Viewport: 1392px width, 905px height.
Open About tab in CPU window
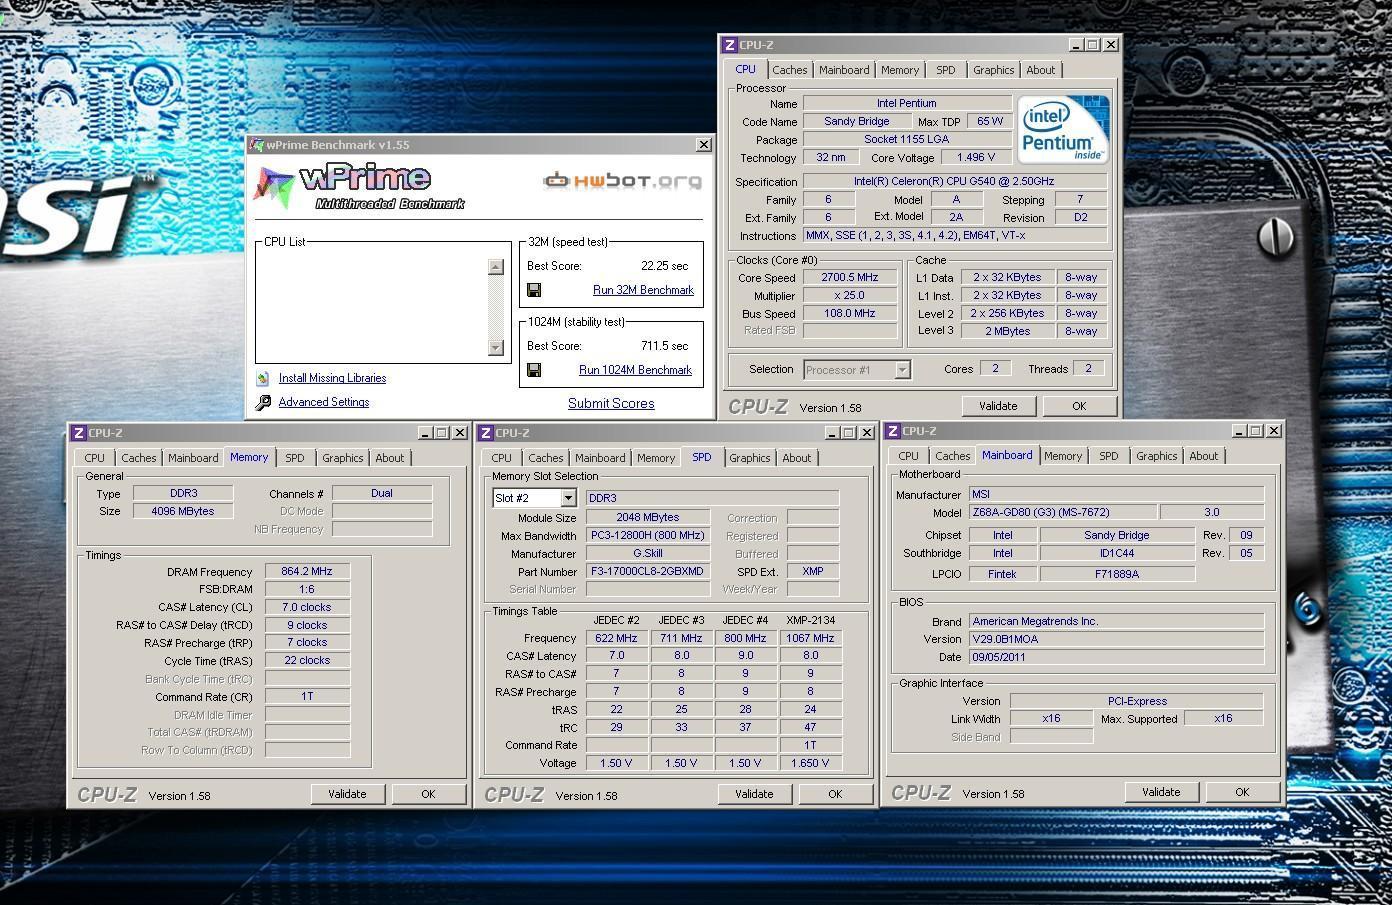[1040, 70]
